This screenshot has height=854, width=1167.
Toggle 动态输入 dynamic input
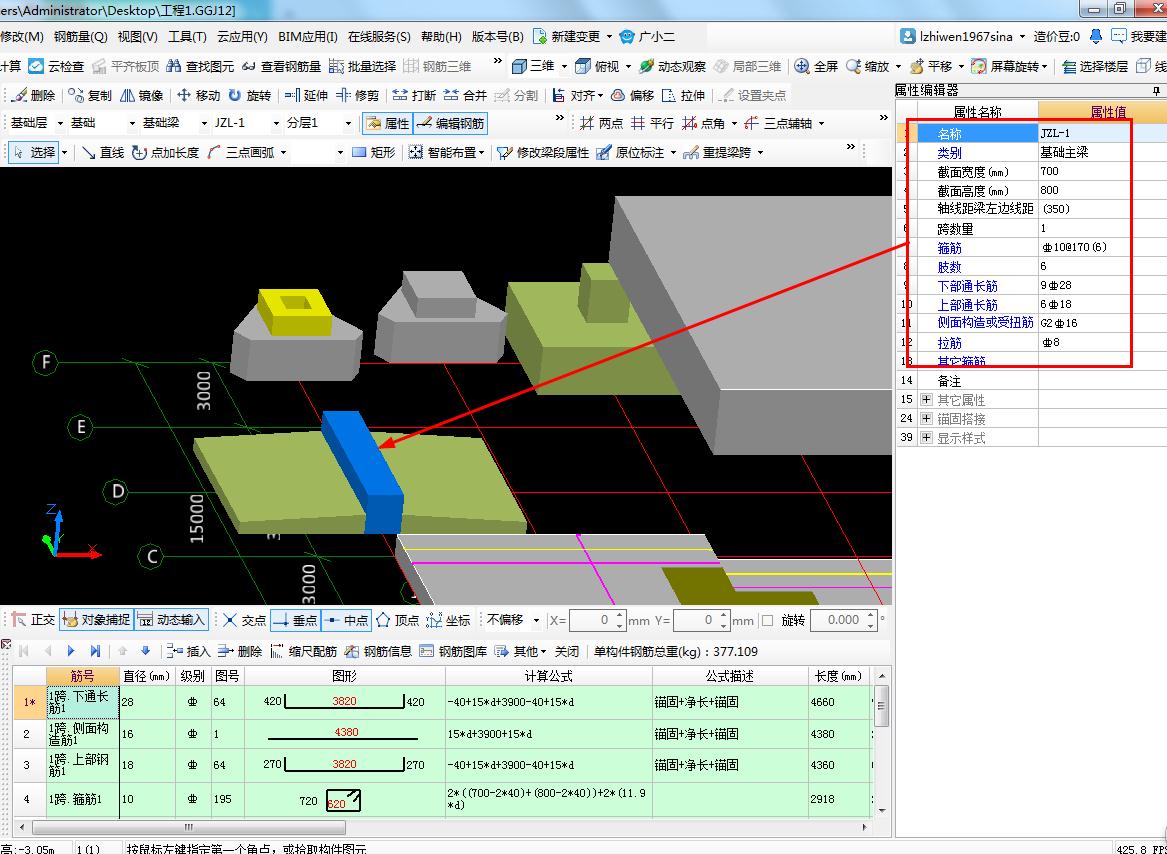point(171,619)
